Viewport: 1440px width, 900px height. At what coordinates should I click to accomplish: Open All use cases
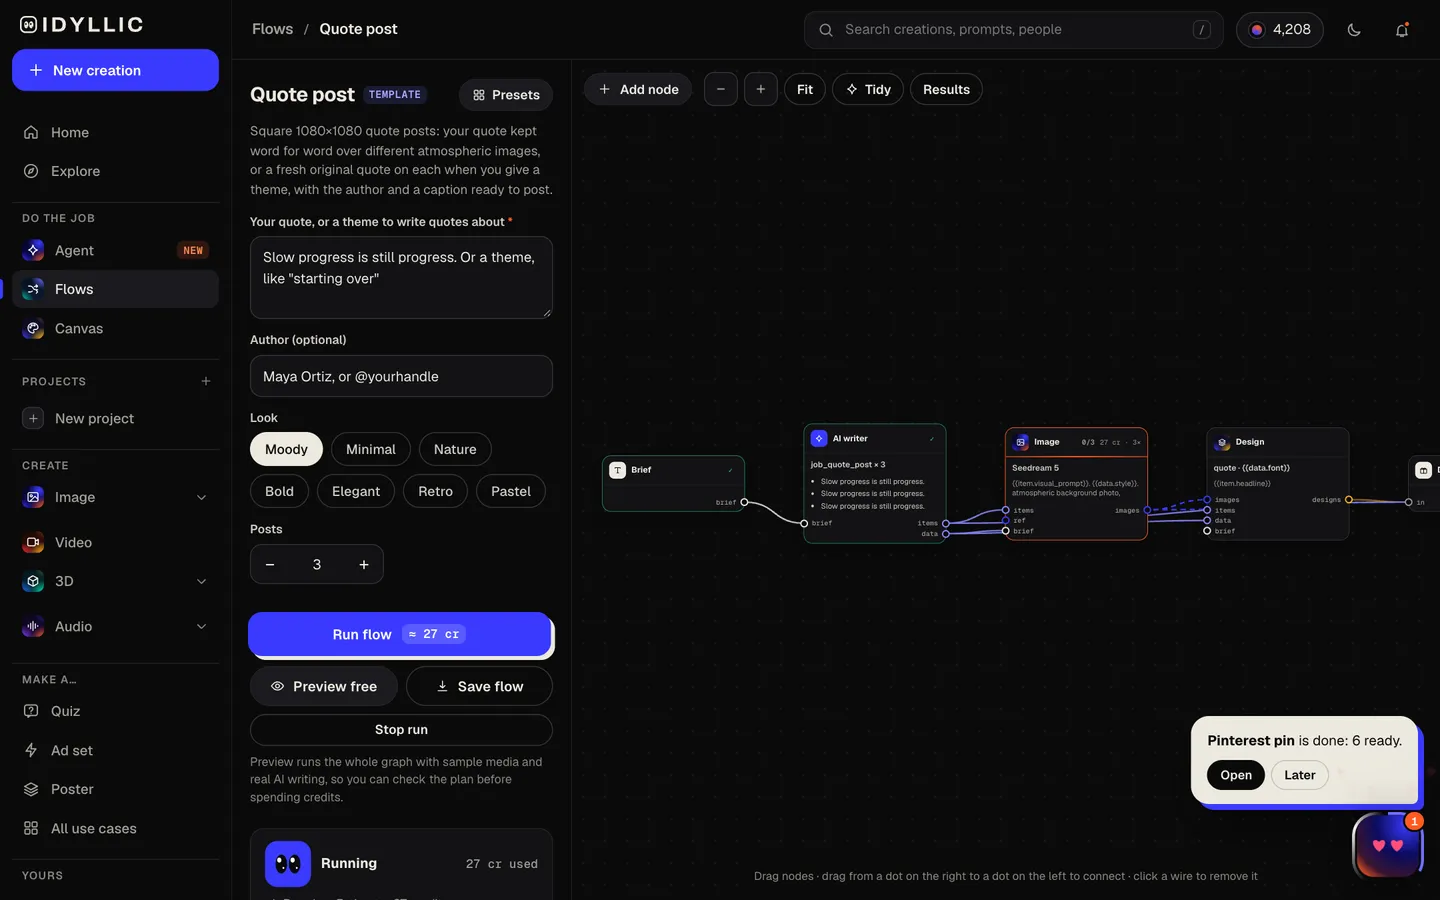115,828
